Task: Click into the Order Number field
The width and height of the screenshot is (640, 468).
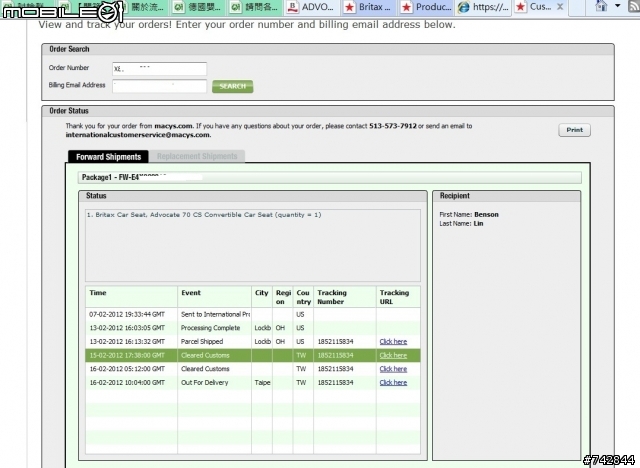Action: pos(160,69)
